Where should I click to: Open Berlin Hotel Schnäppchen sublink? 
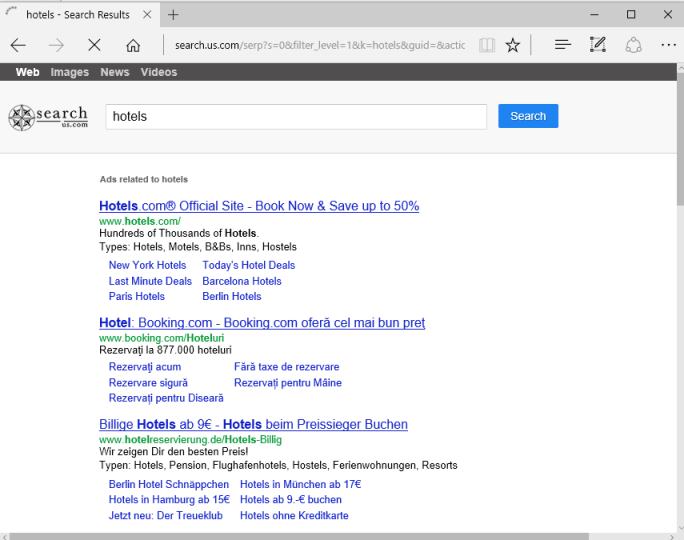tap(169, 485)
